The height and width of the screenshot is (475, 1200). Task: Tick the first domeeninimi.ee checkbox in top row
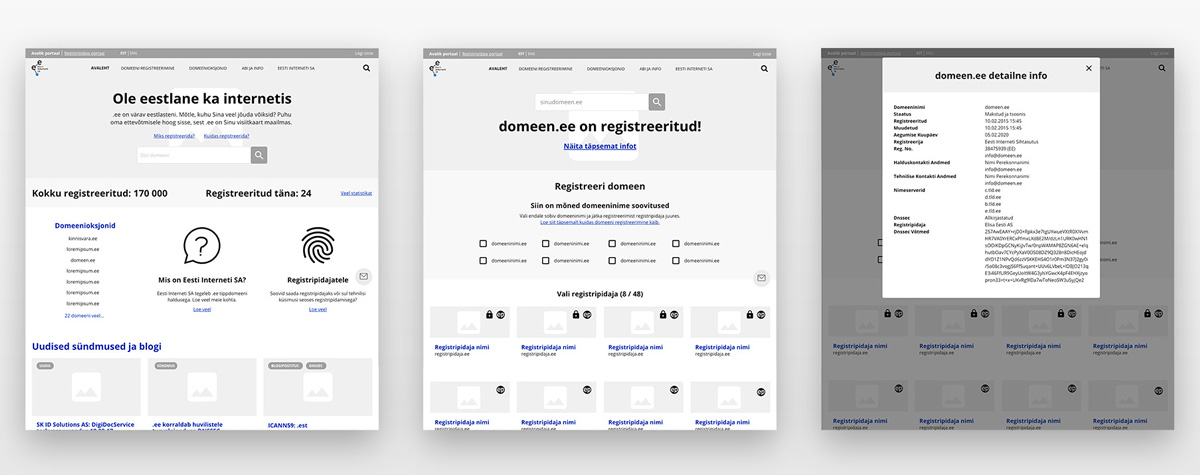pyautogui.click(x=483, y=243)
